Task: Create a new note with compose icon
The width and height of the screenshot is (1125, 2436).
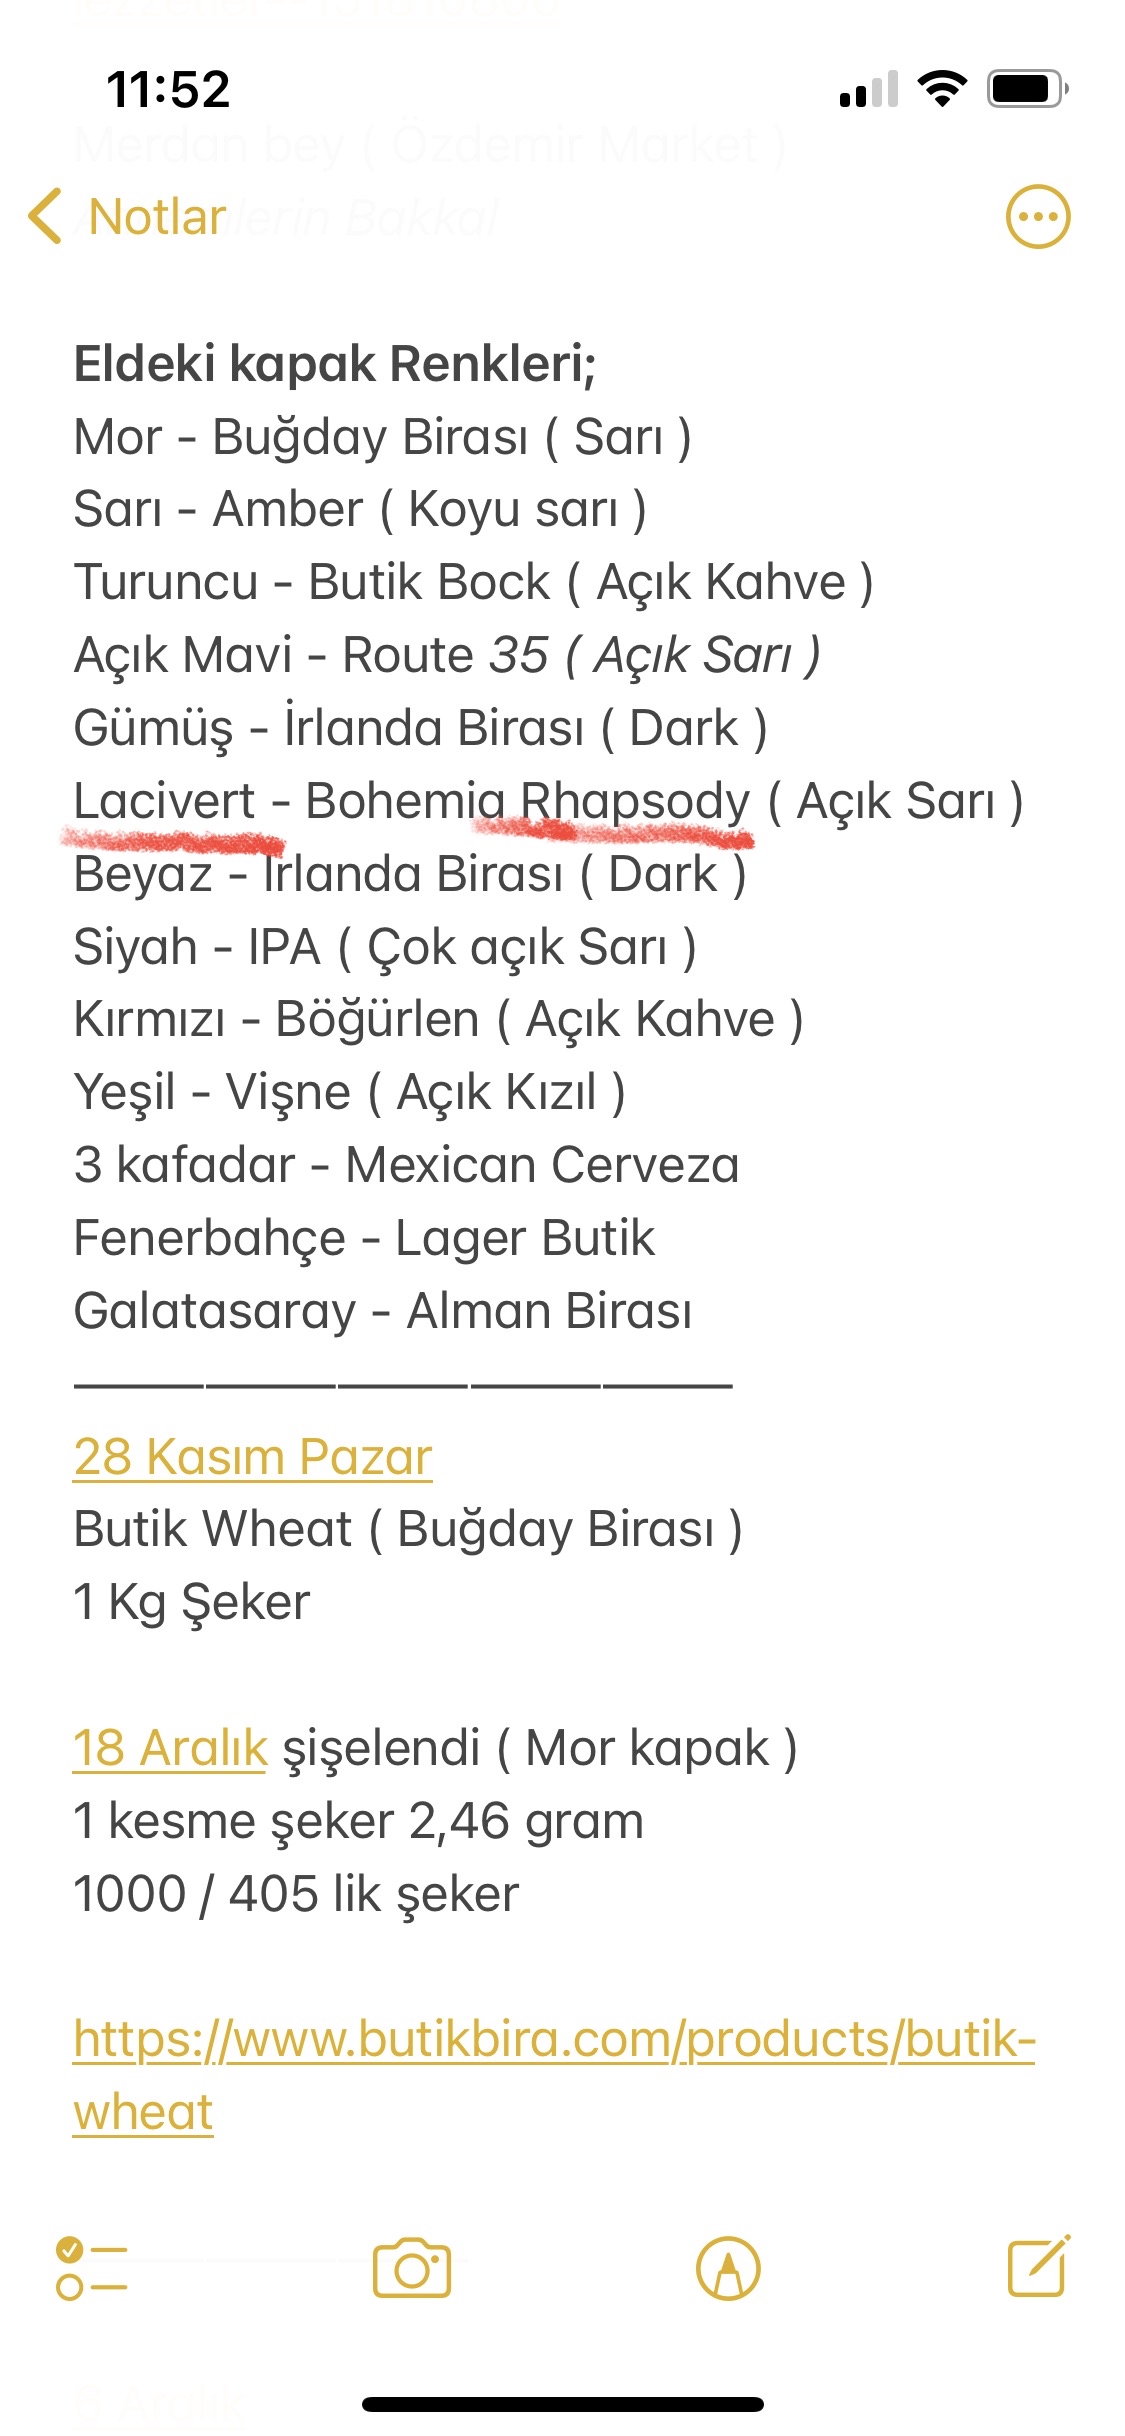Action: 1039,2266
